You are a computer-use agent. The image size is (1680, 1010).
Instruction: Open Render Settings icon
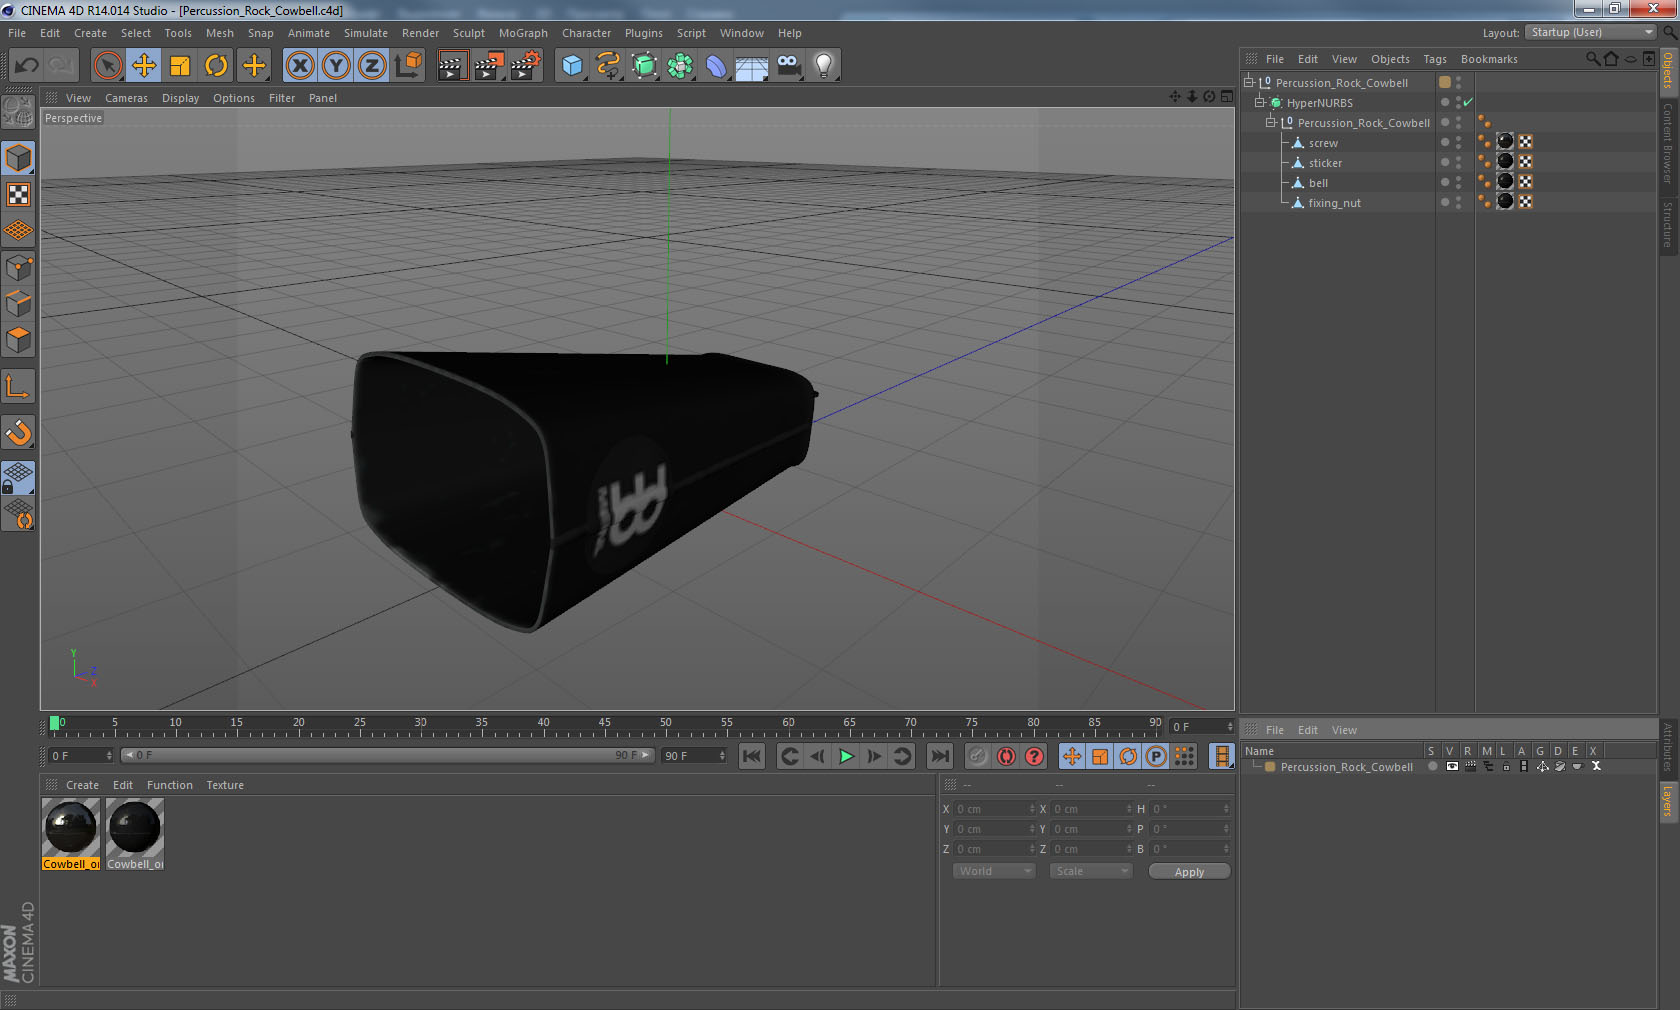tap(526, 66)
